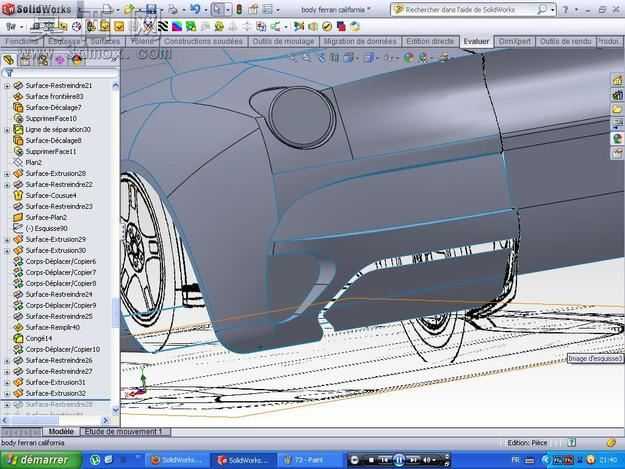Select Surface-Cousue4 in the feature tree
Viewport: 625px width, 469px height.
click(x=51, y=196)
